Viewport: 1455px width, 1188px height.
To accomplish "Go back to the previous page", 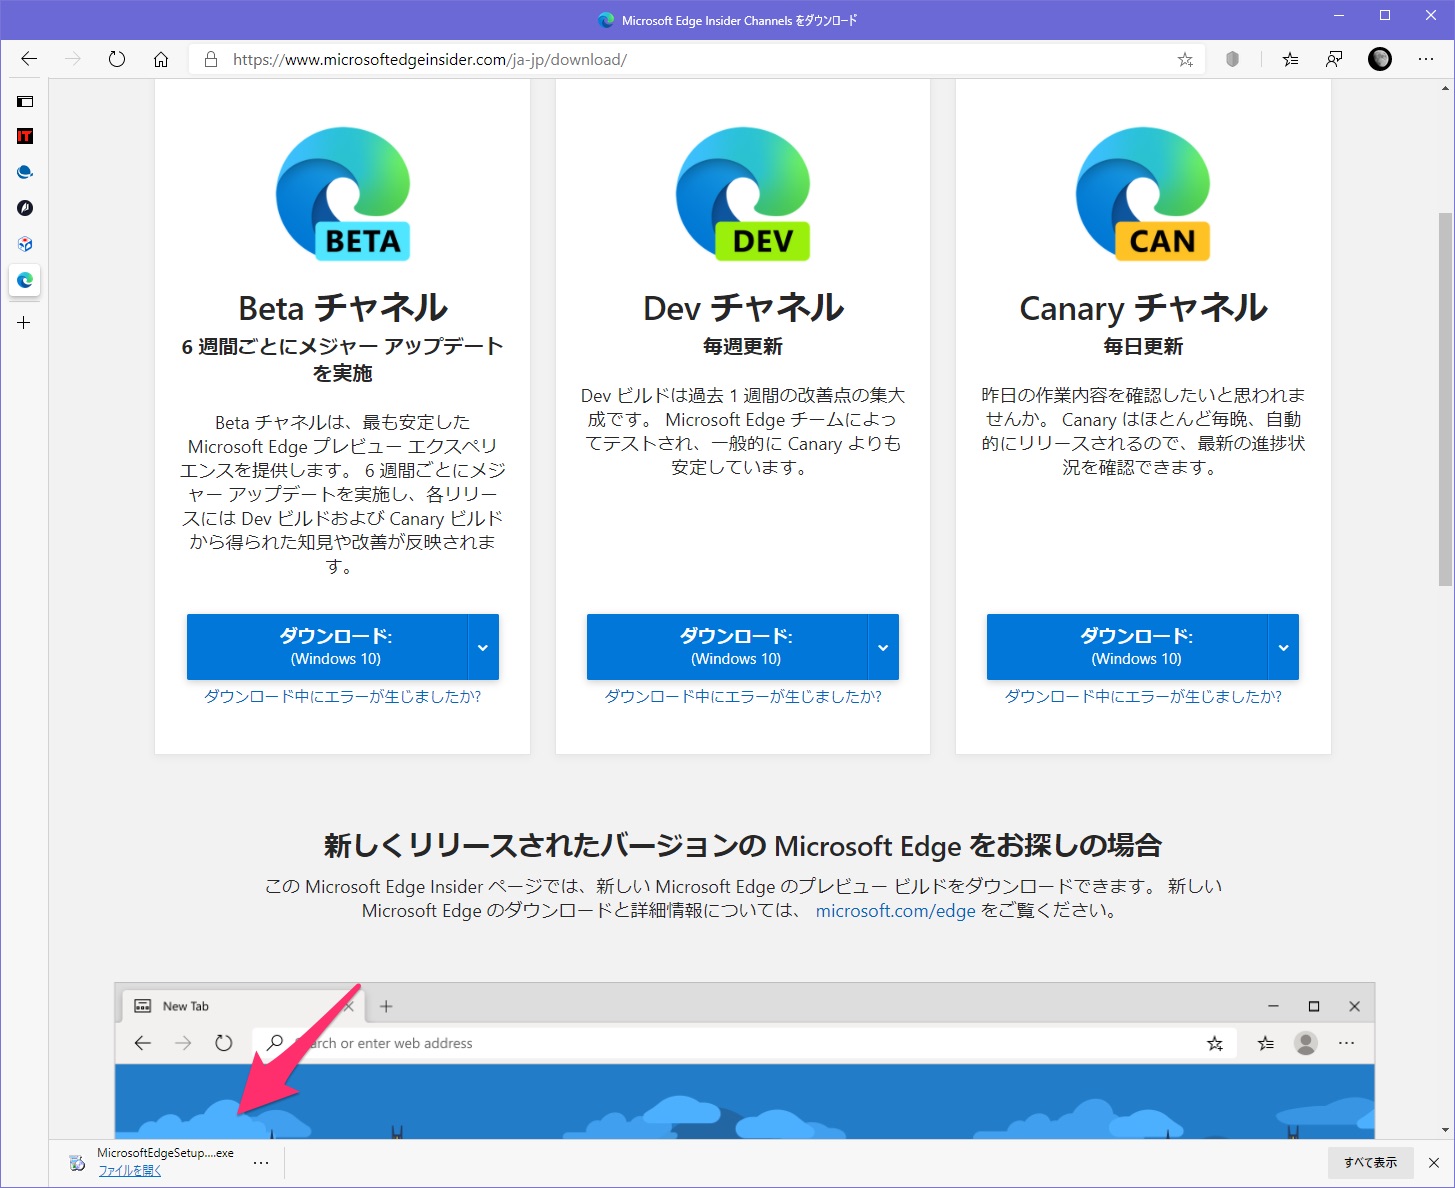I will [x=29, y=59].
